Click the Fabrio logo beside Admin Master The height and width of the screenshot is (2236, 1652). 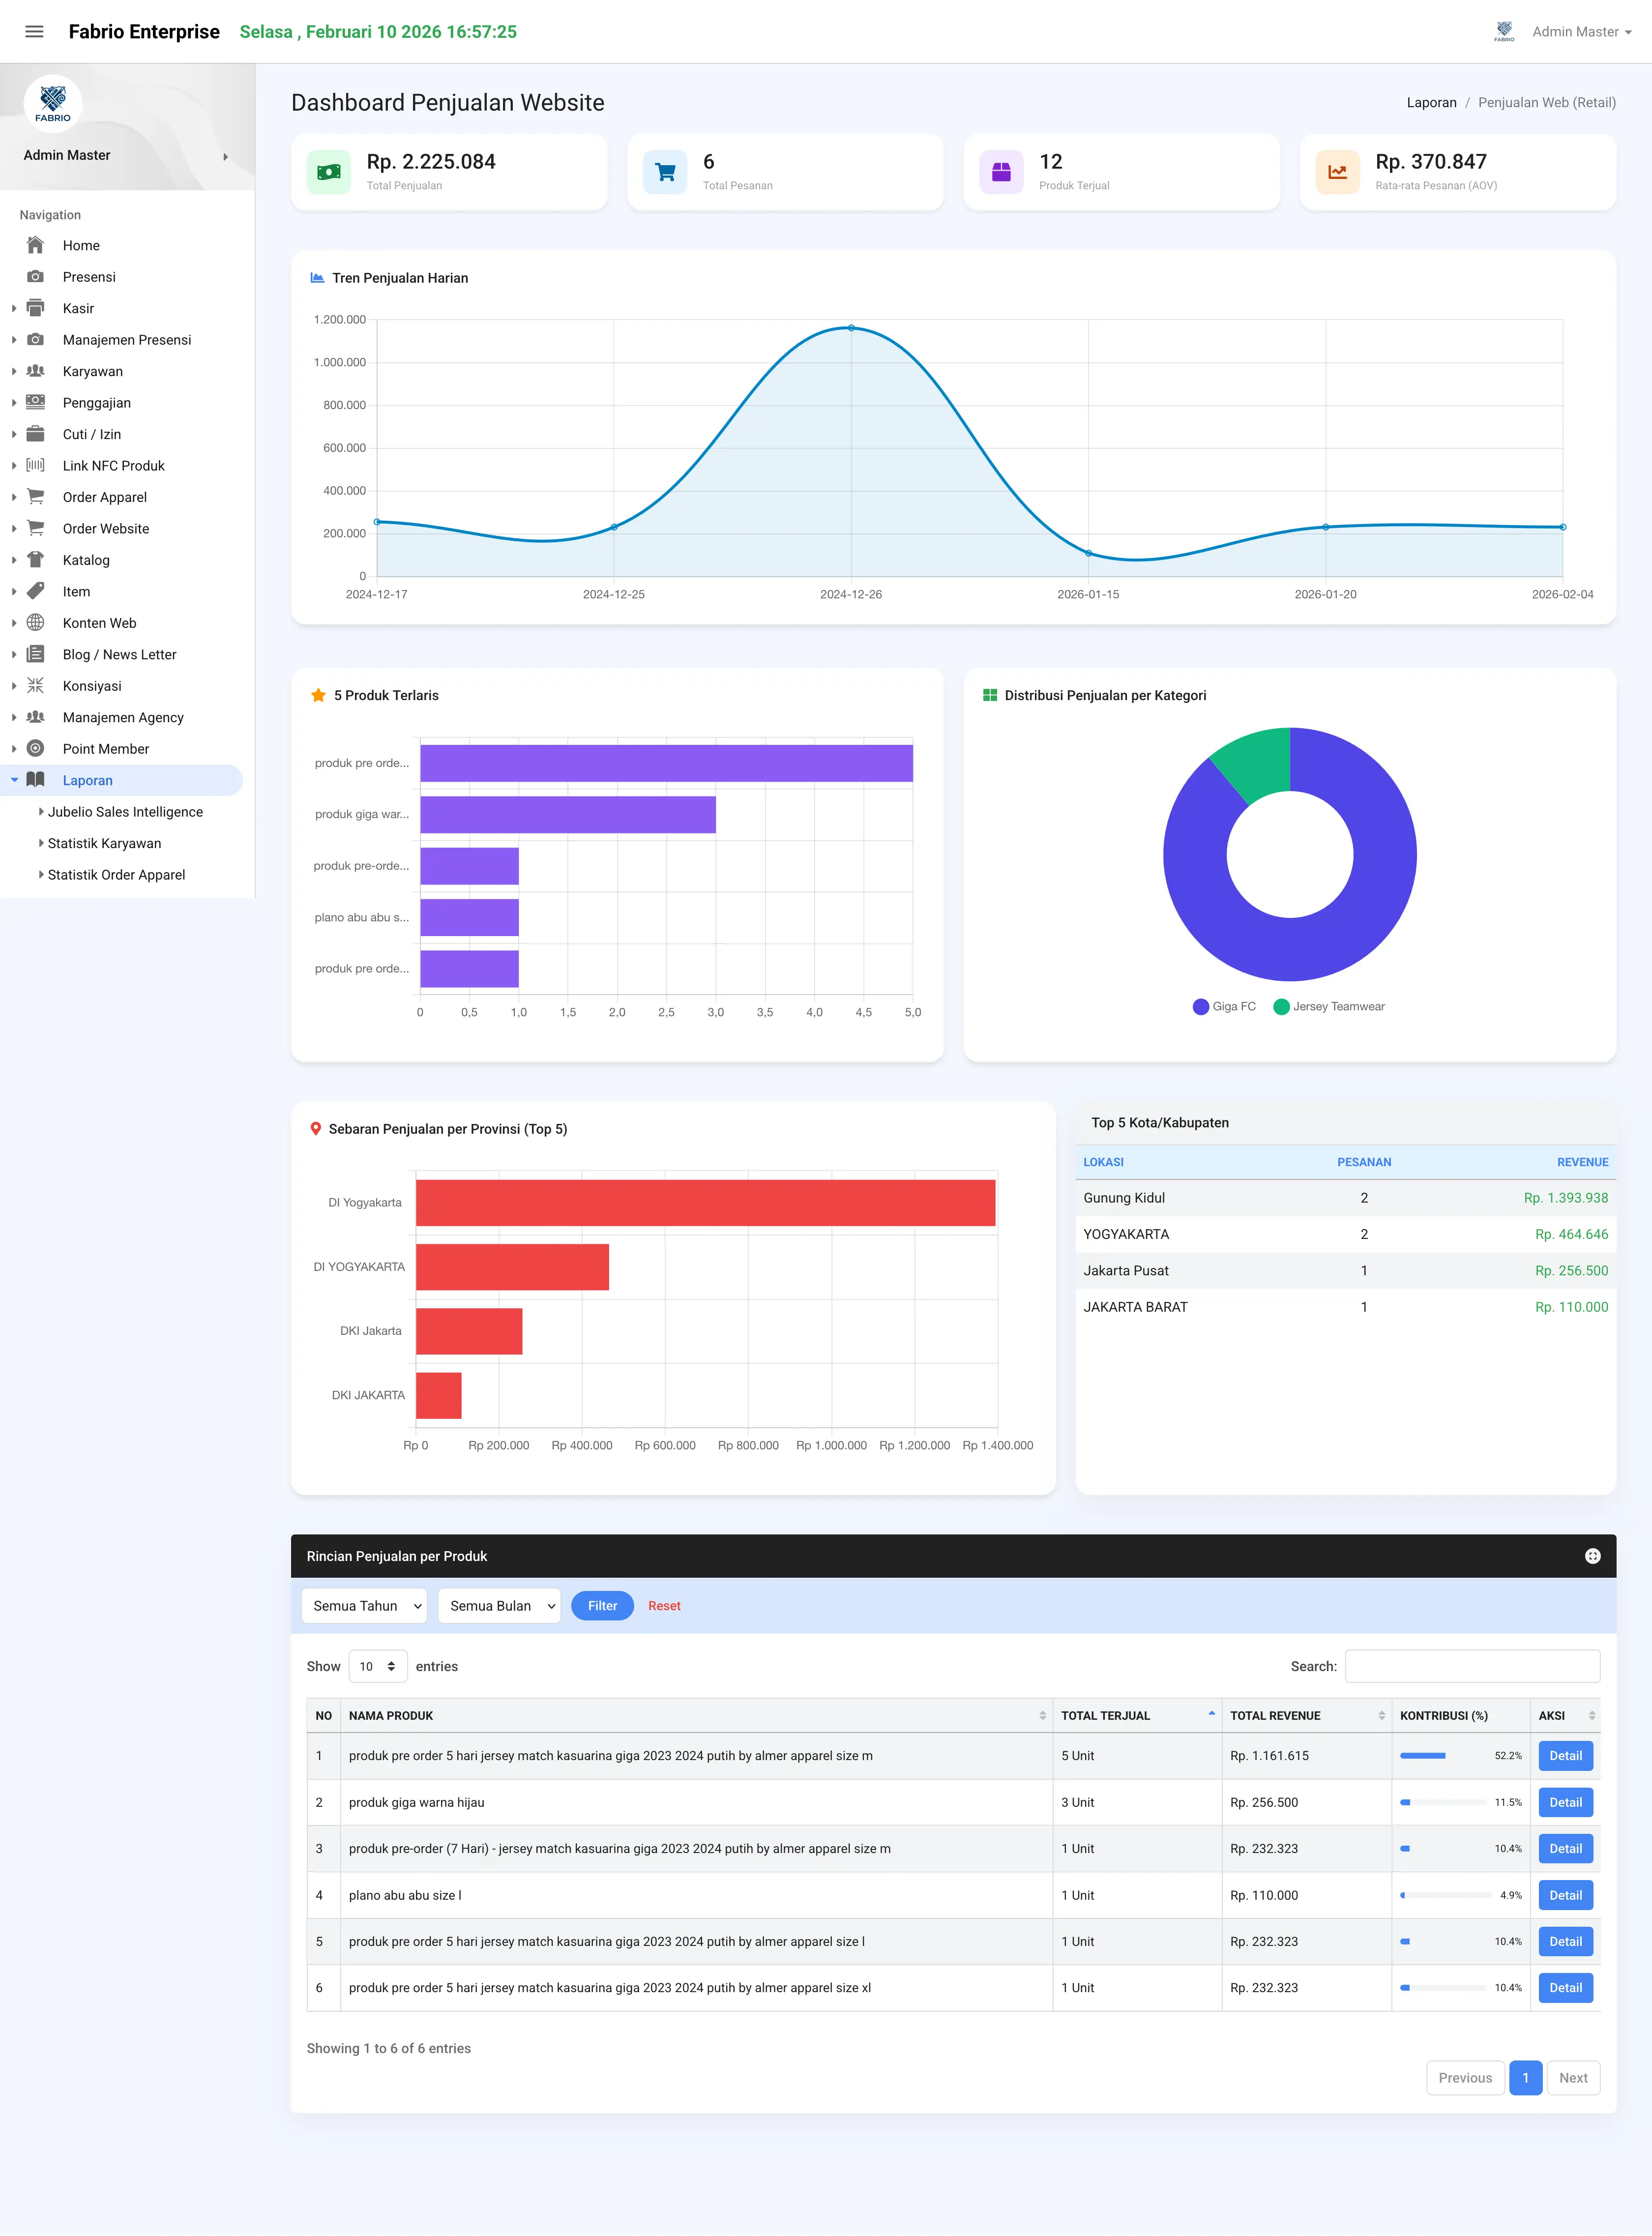pyautogui.click(x=1504, y=32)
